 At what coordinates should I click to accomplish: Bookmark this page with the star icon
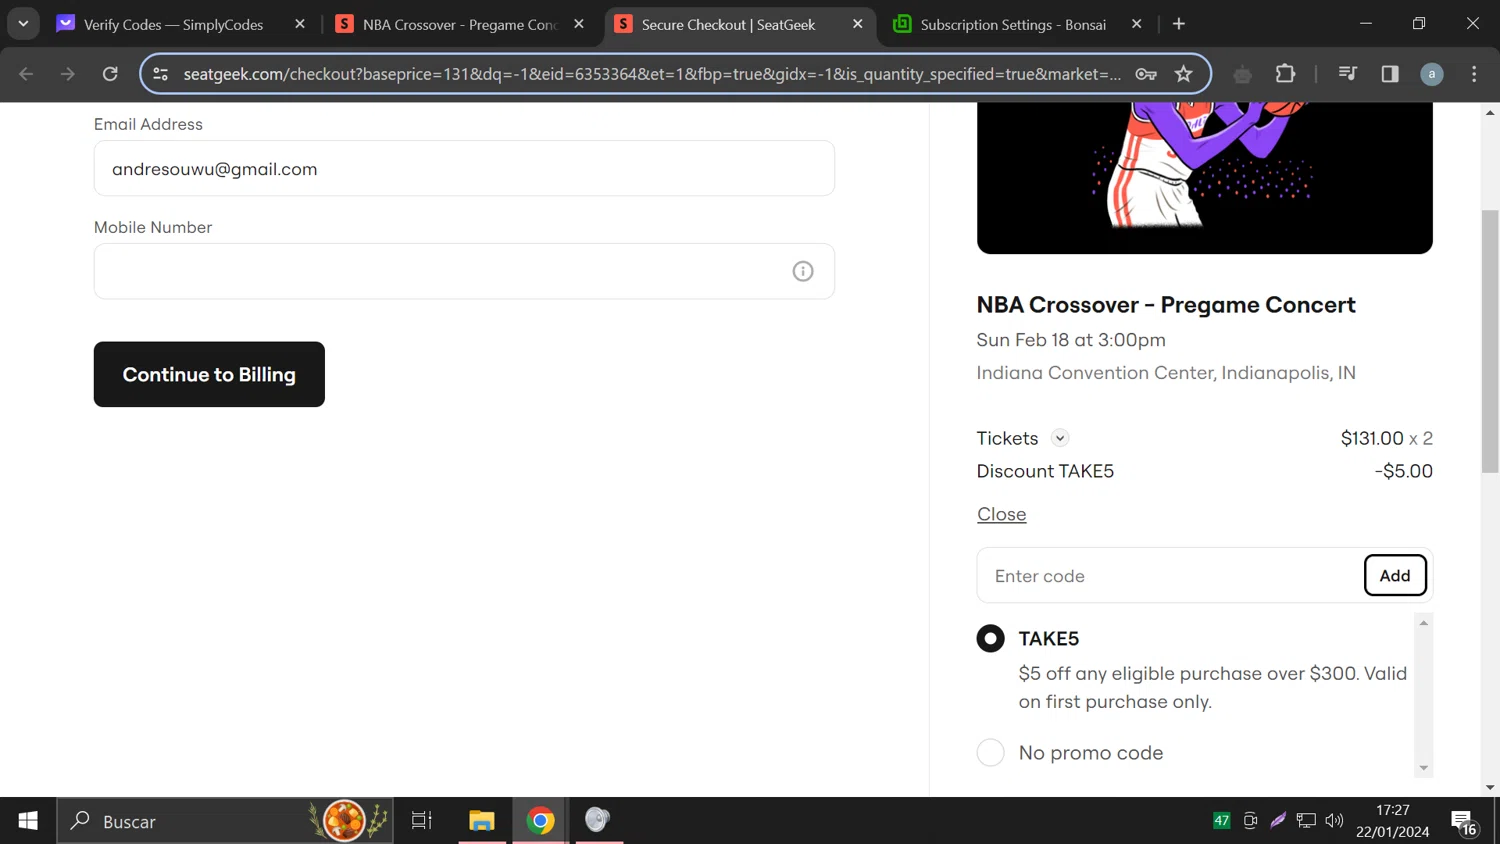click(x=1184, y=74)
